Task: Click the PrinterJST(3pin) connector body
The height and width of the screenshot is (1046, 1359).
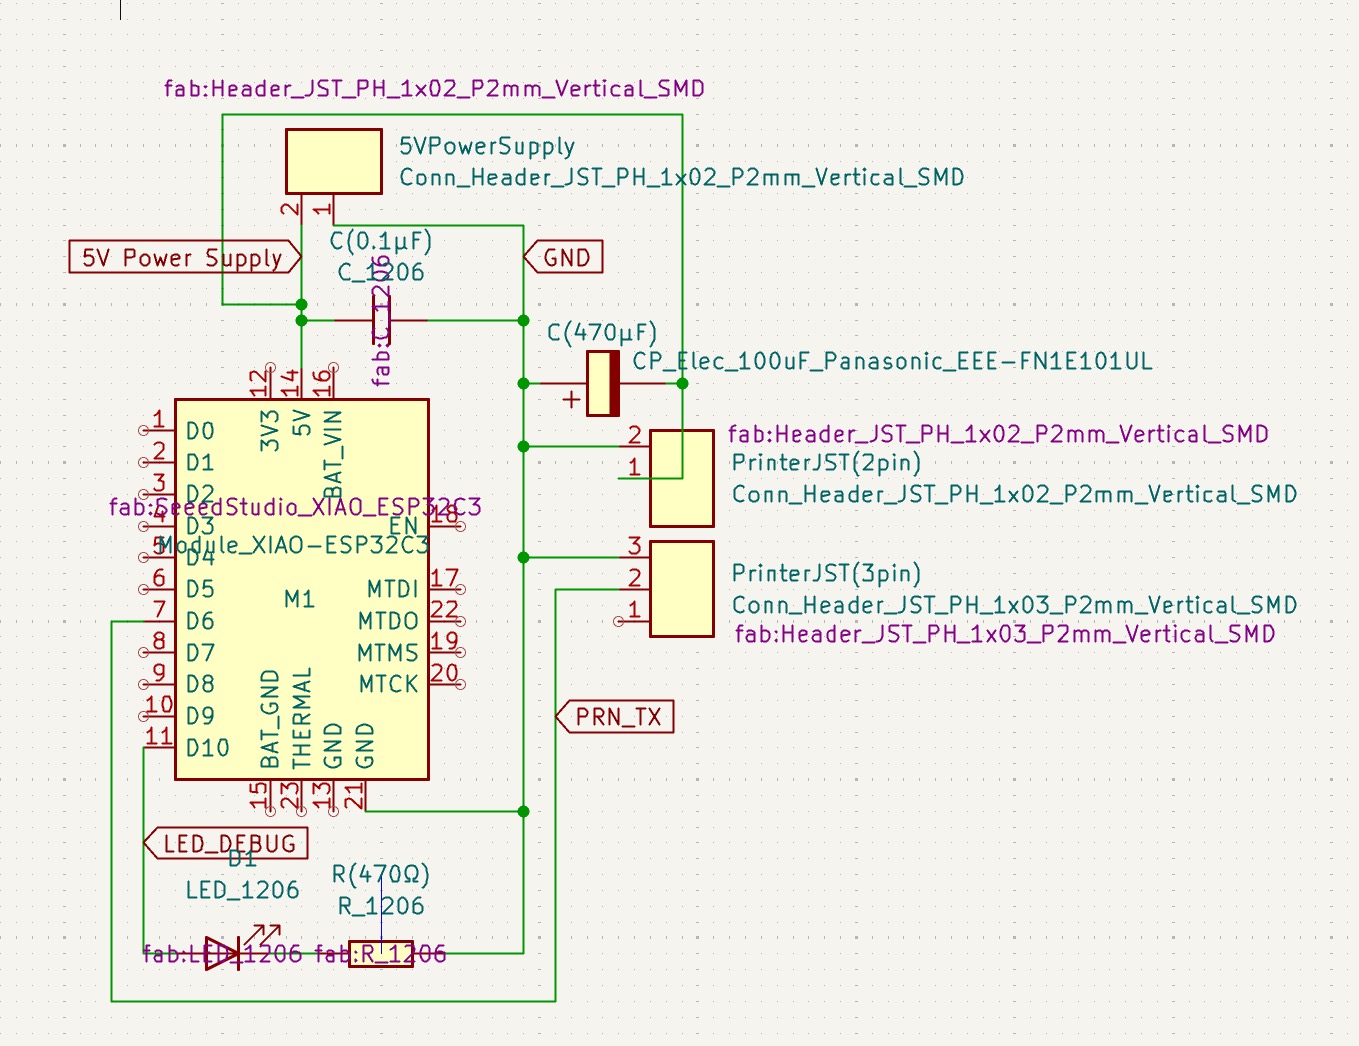Action: pos(682,589)
